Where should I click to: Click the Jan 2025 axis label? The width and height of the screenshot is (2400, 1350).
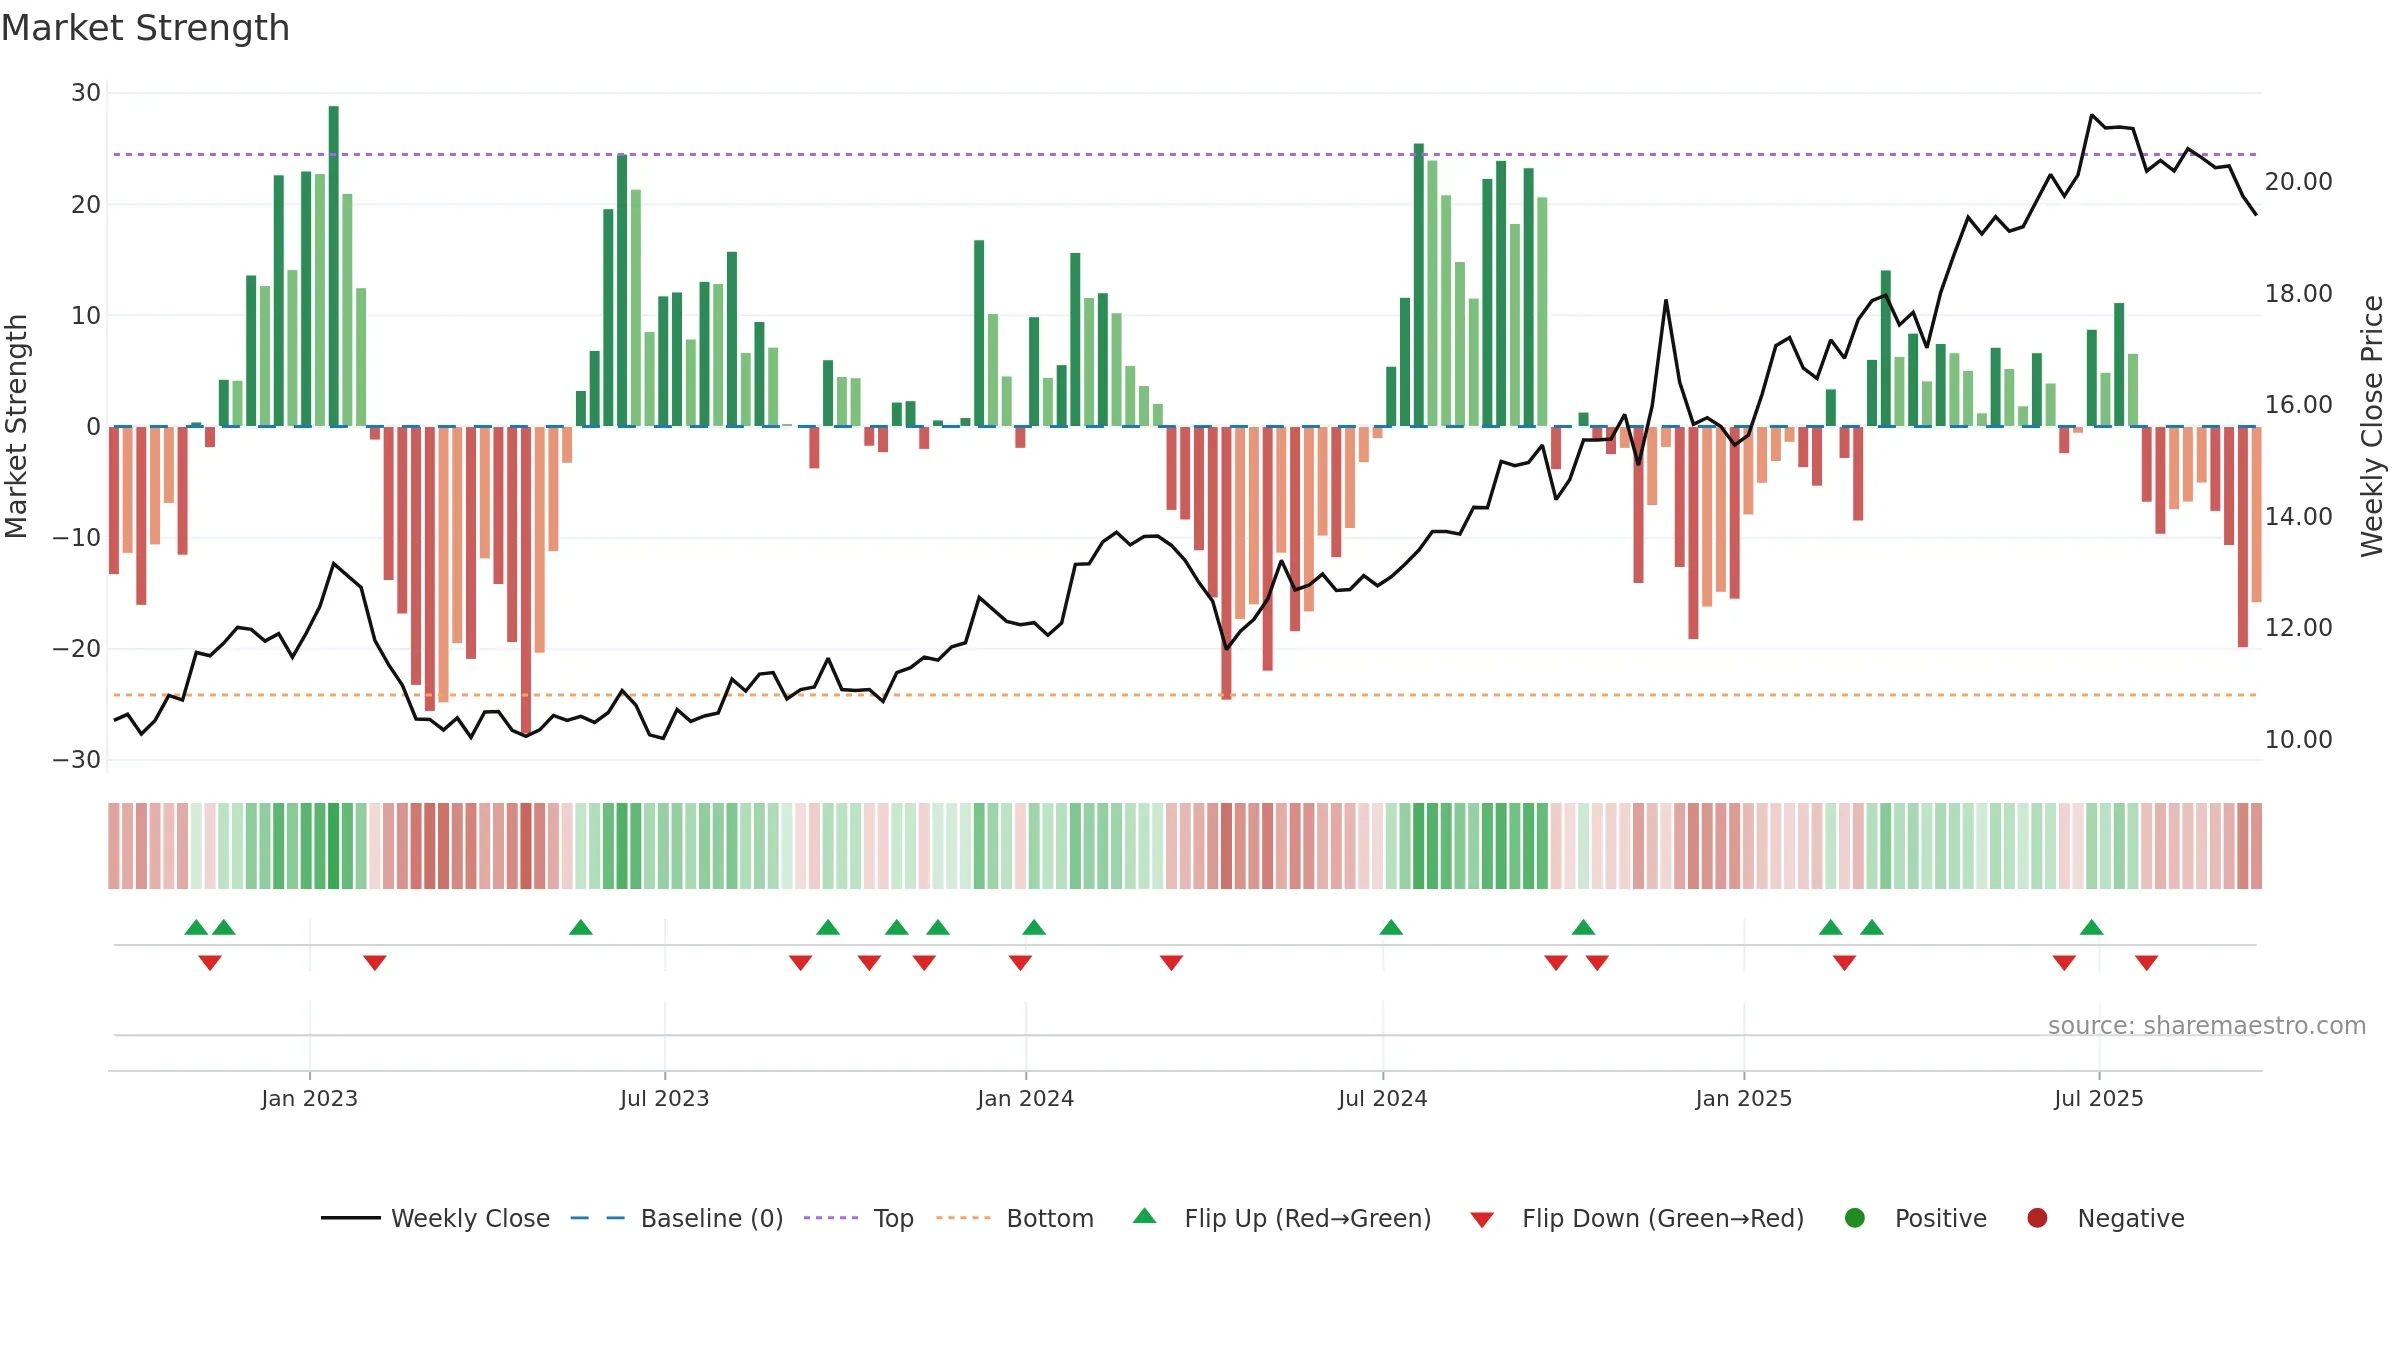pos(1743,1099)
